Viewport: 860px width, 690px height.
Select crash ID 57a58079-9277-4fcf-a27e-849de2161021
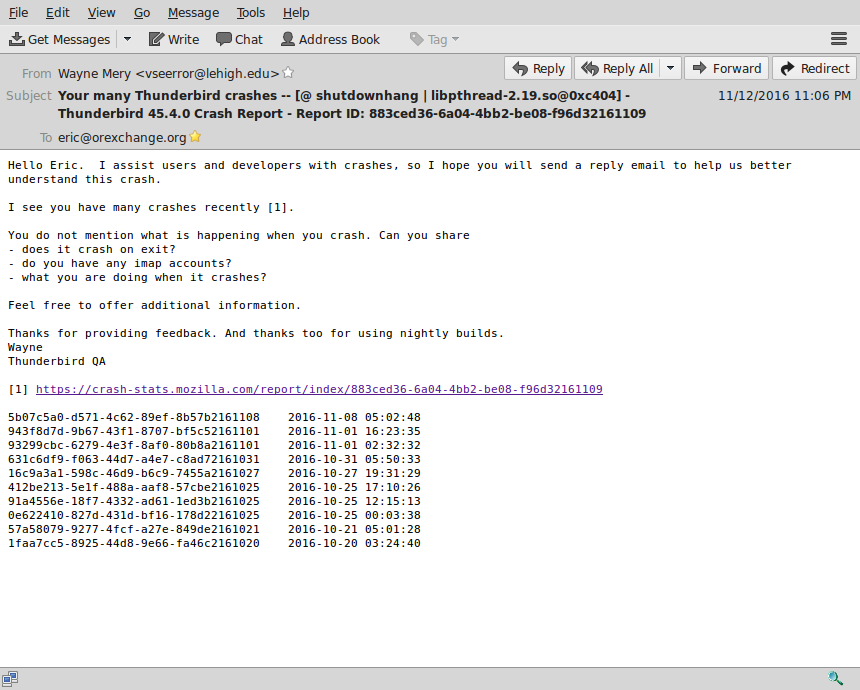coord(134,529)
